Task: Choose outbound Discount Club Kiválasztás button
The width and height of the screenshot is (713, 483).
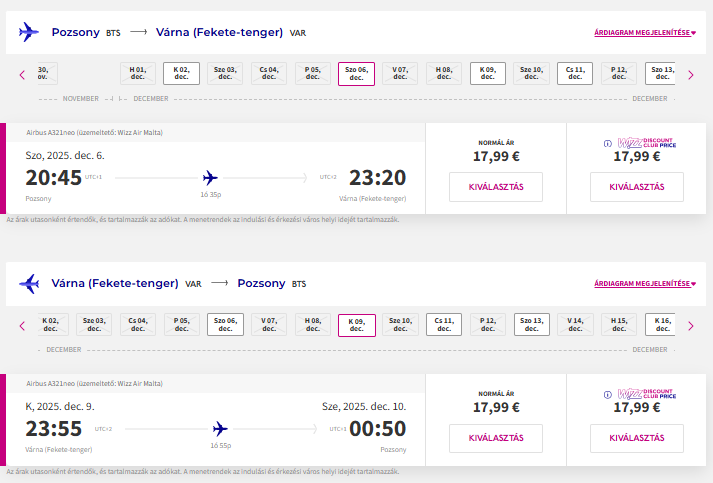Action: pyautogui.click(x=637, y=187)
